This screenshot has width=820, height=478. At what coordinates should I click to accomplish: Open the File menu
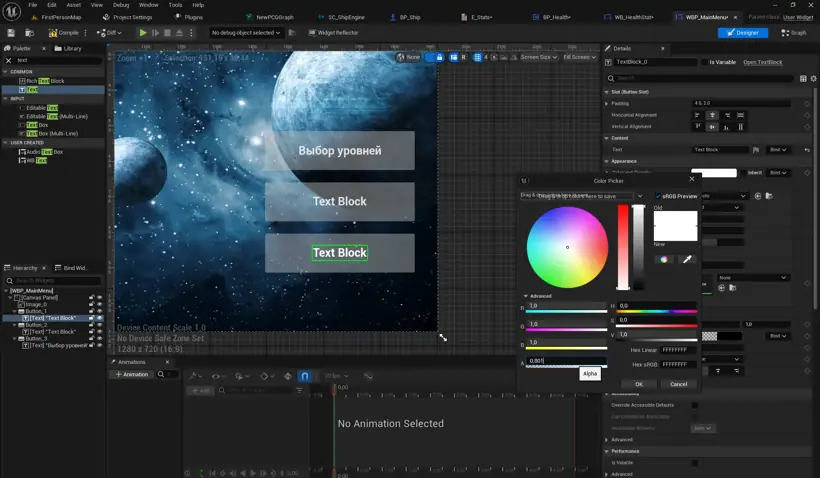coord(32,5)
